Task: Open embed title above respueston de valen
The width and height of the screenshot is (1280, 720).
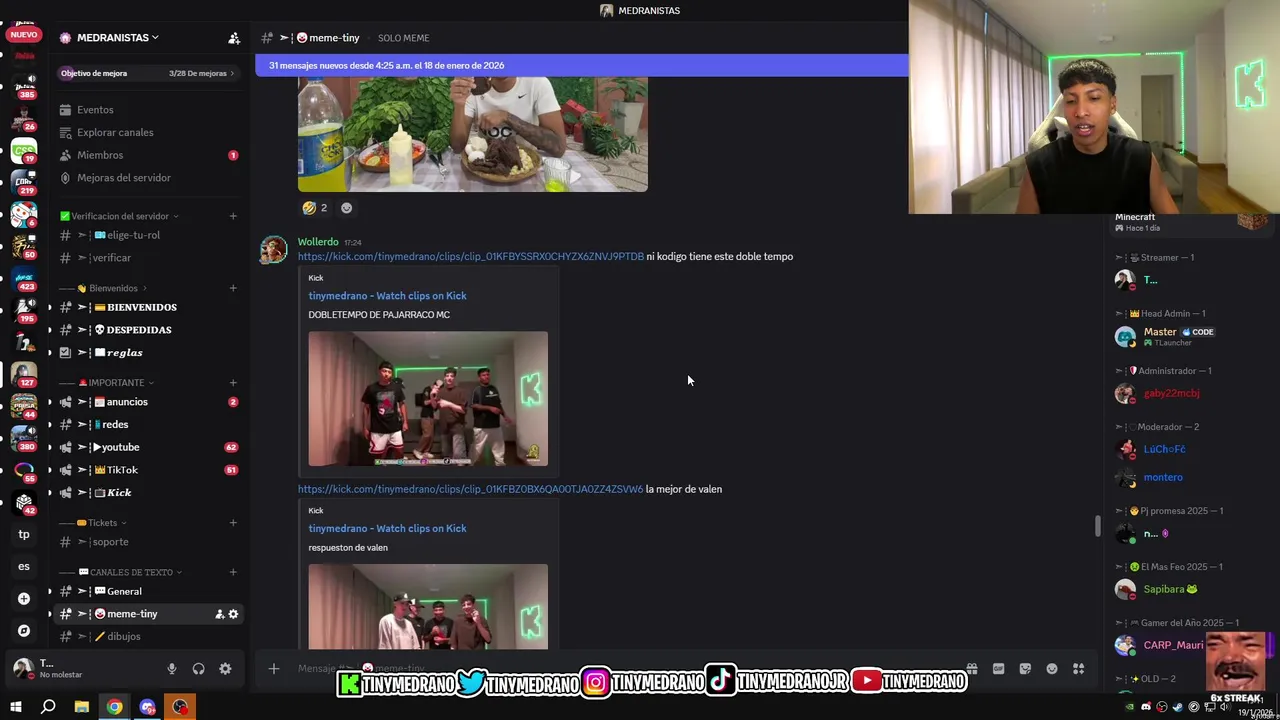Action: (387, 529)
